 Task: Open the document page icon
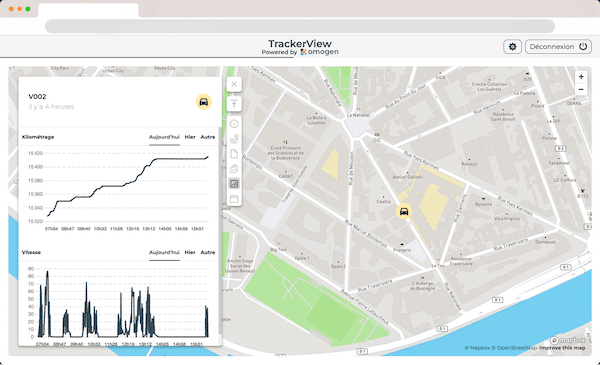point(234,154)
